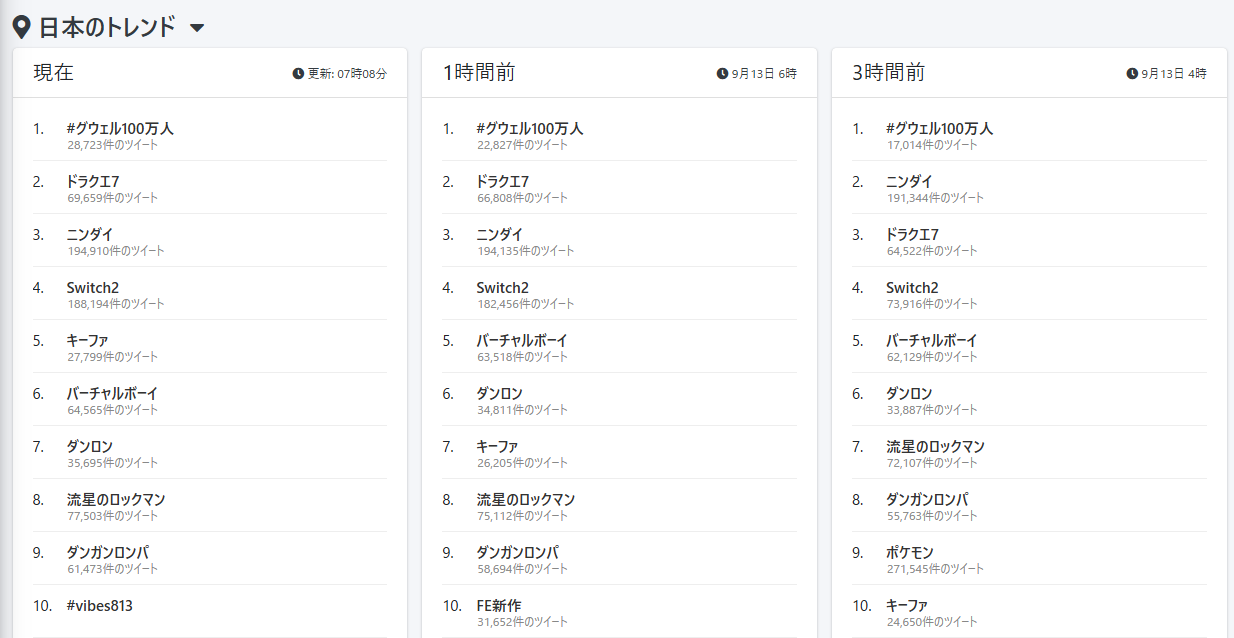Open キーファ ranked 5th in 現在 list
The image size is (1234, 638).
87,341
